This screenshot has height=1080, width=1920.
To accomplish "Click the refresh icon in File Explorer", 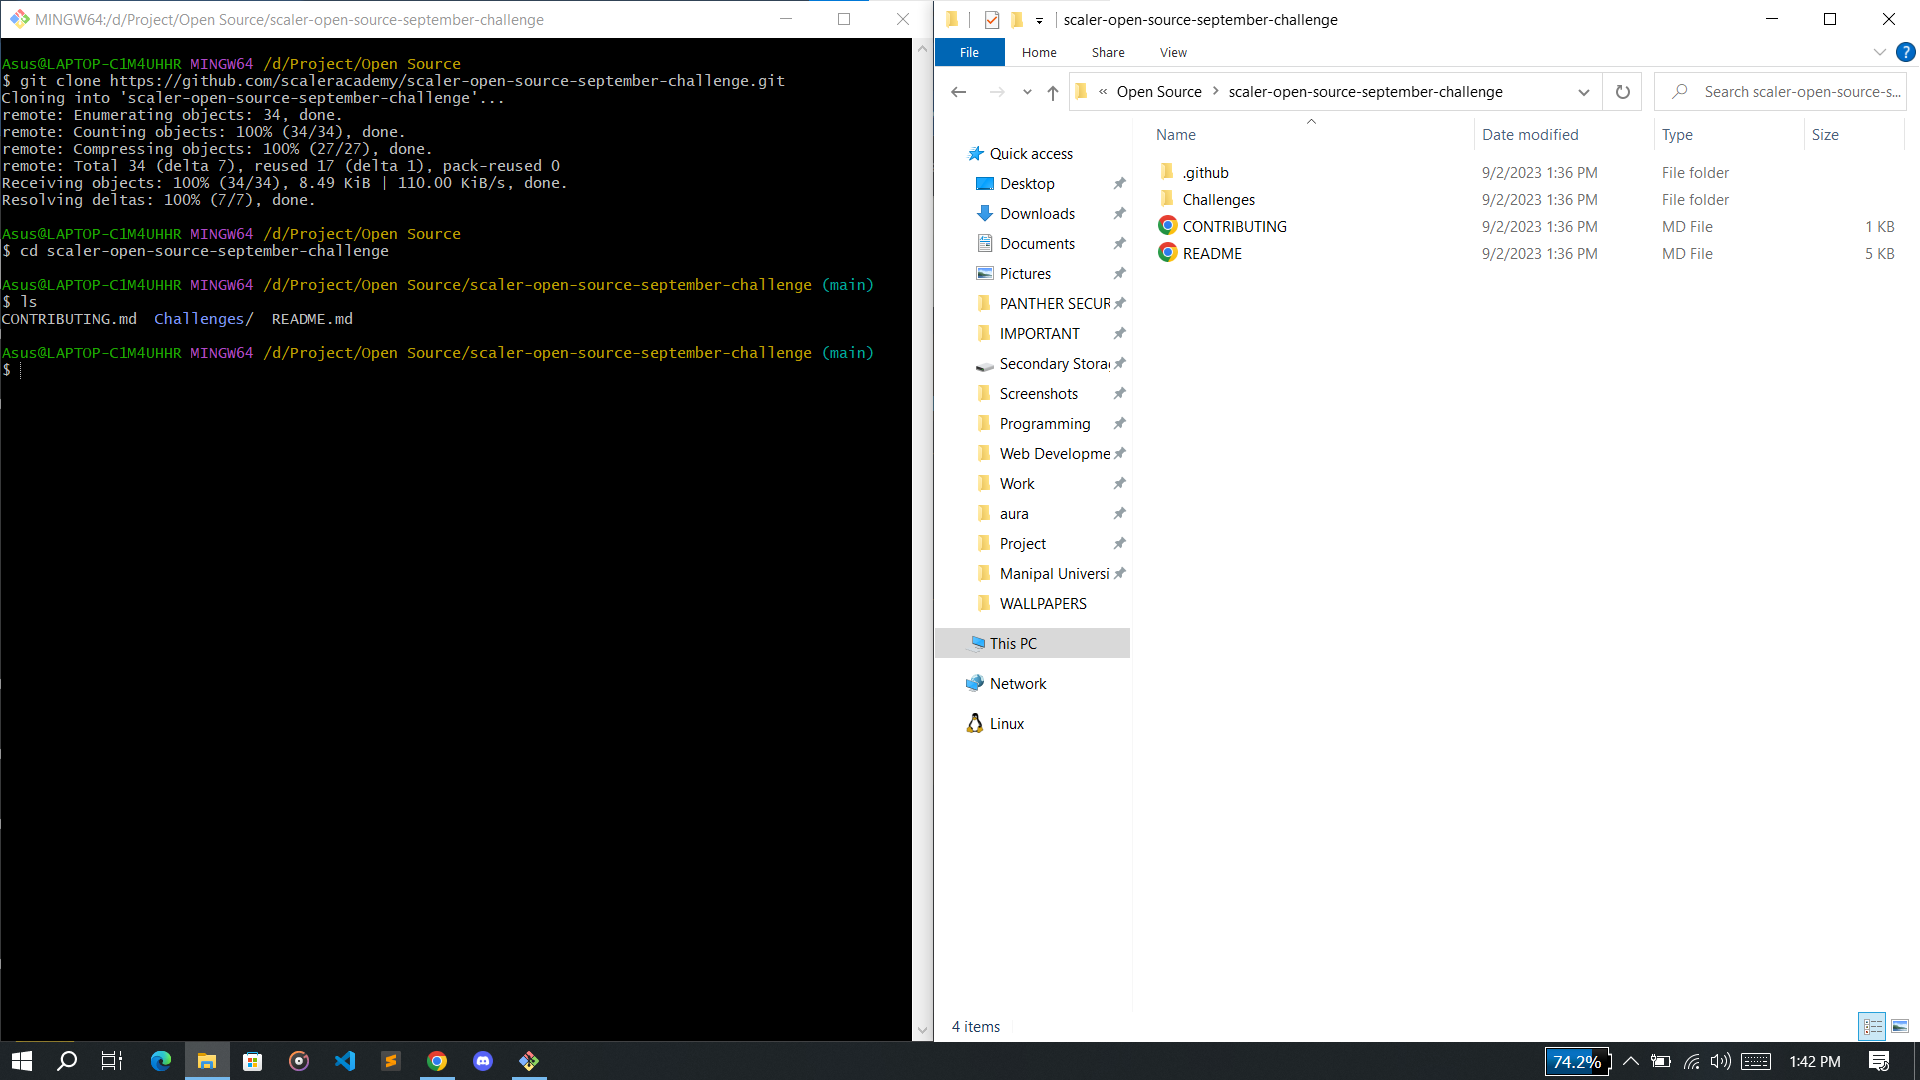I will pyautogui.click(x=1622, y=91).
